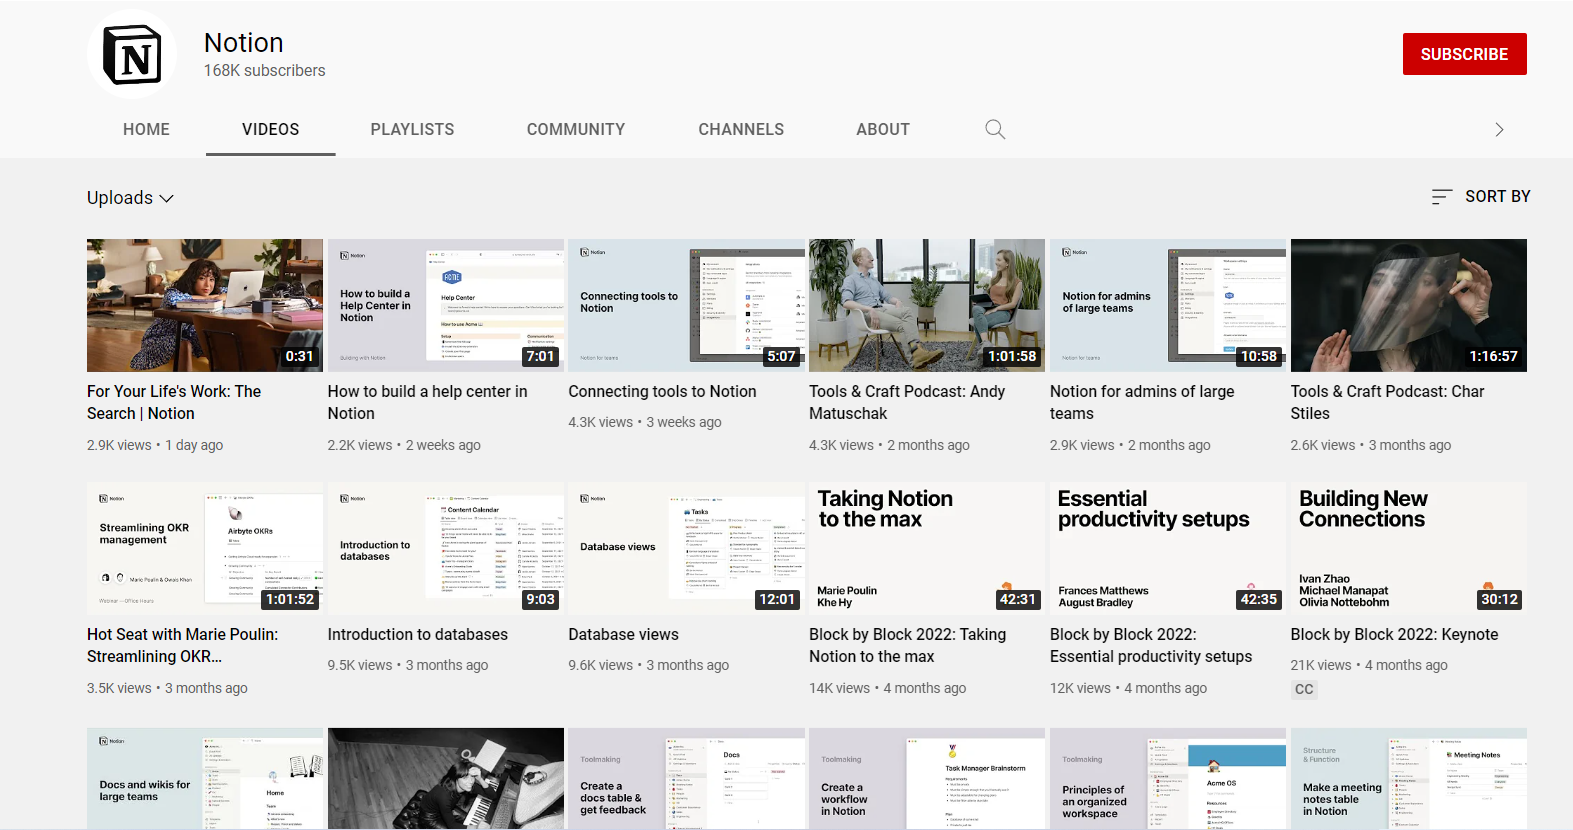Open 'Make a meeting notes table' thumbnail
The width and height of the screenshot is (1573, 830).
pos(1409,779)
